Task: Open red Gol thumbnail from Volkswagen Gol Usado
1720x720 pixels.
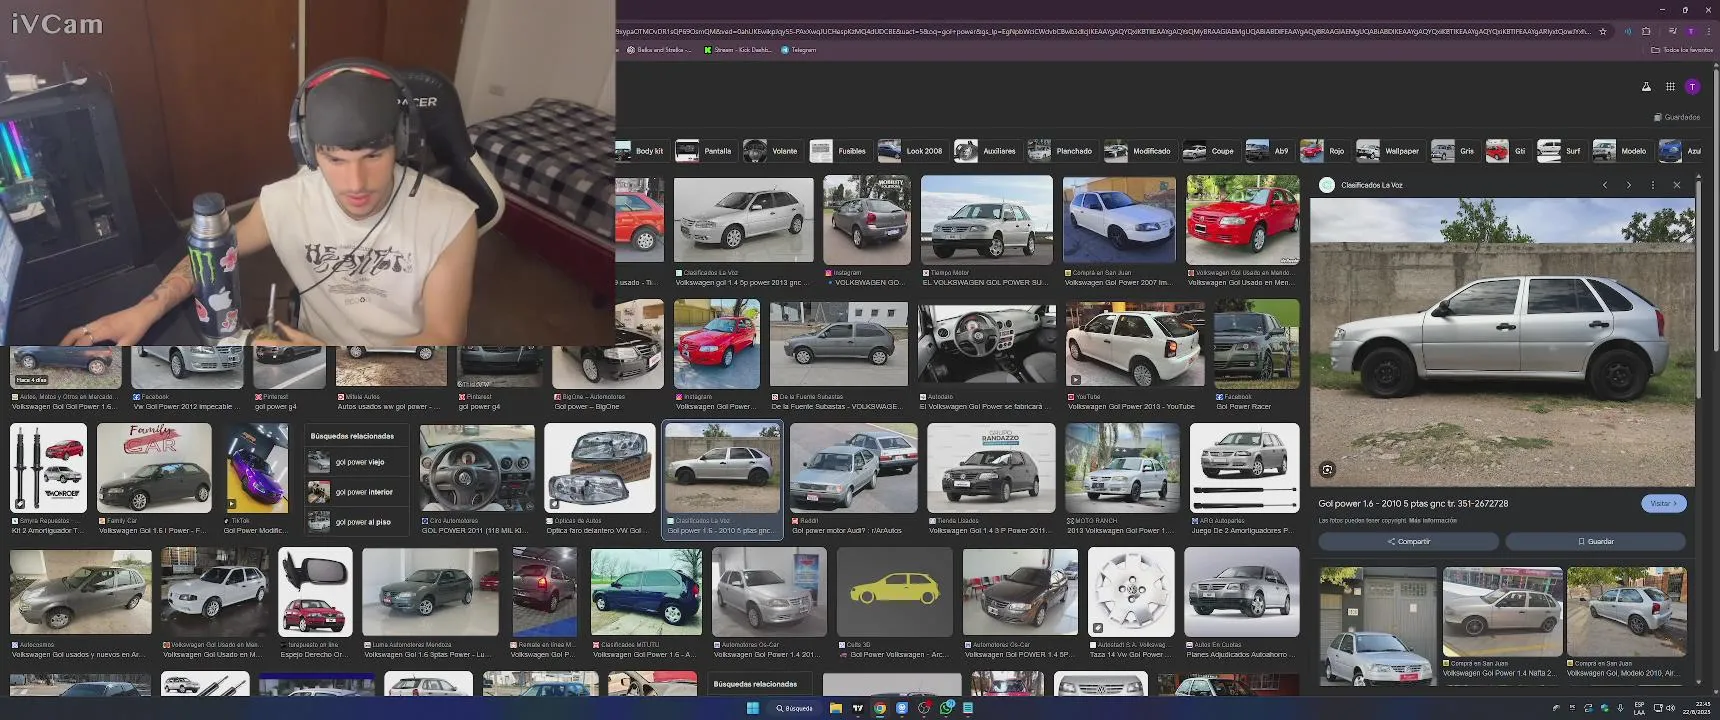Action: coord(1242,220)
